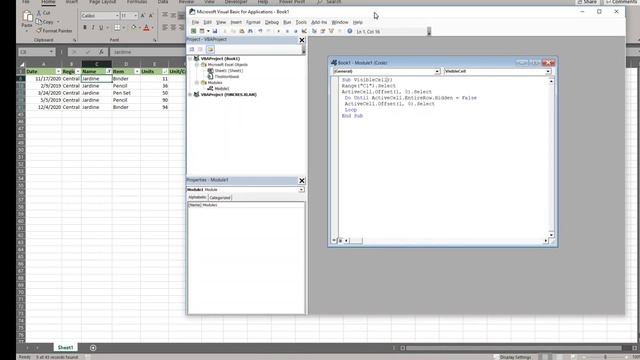The width and height of the screenshot is (640, 360).
Task: Open the Module1 dropdown in Properties panel
Action: click(301, 190)
